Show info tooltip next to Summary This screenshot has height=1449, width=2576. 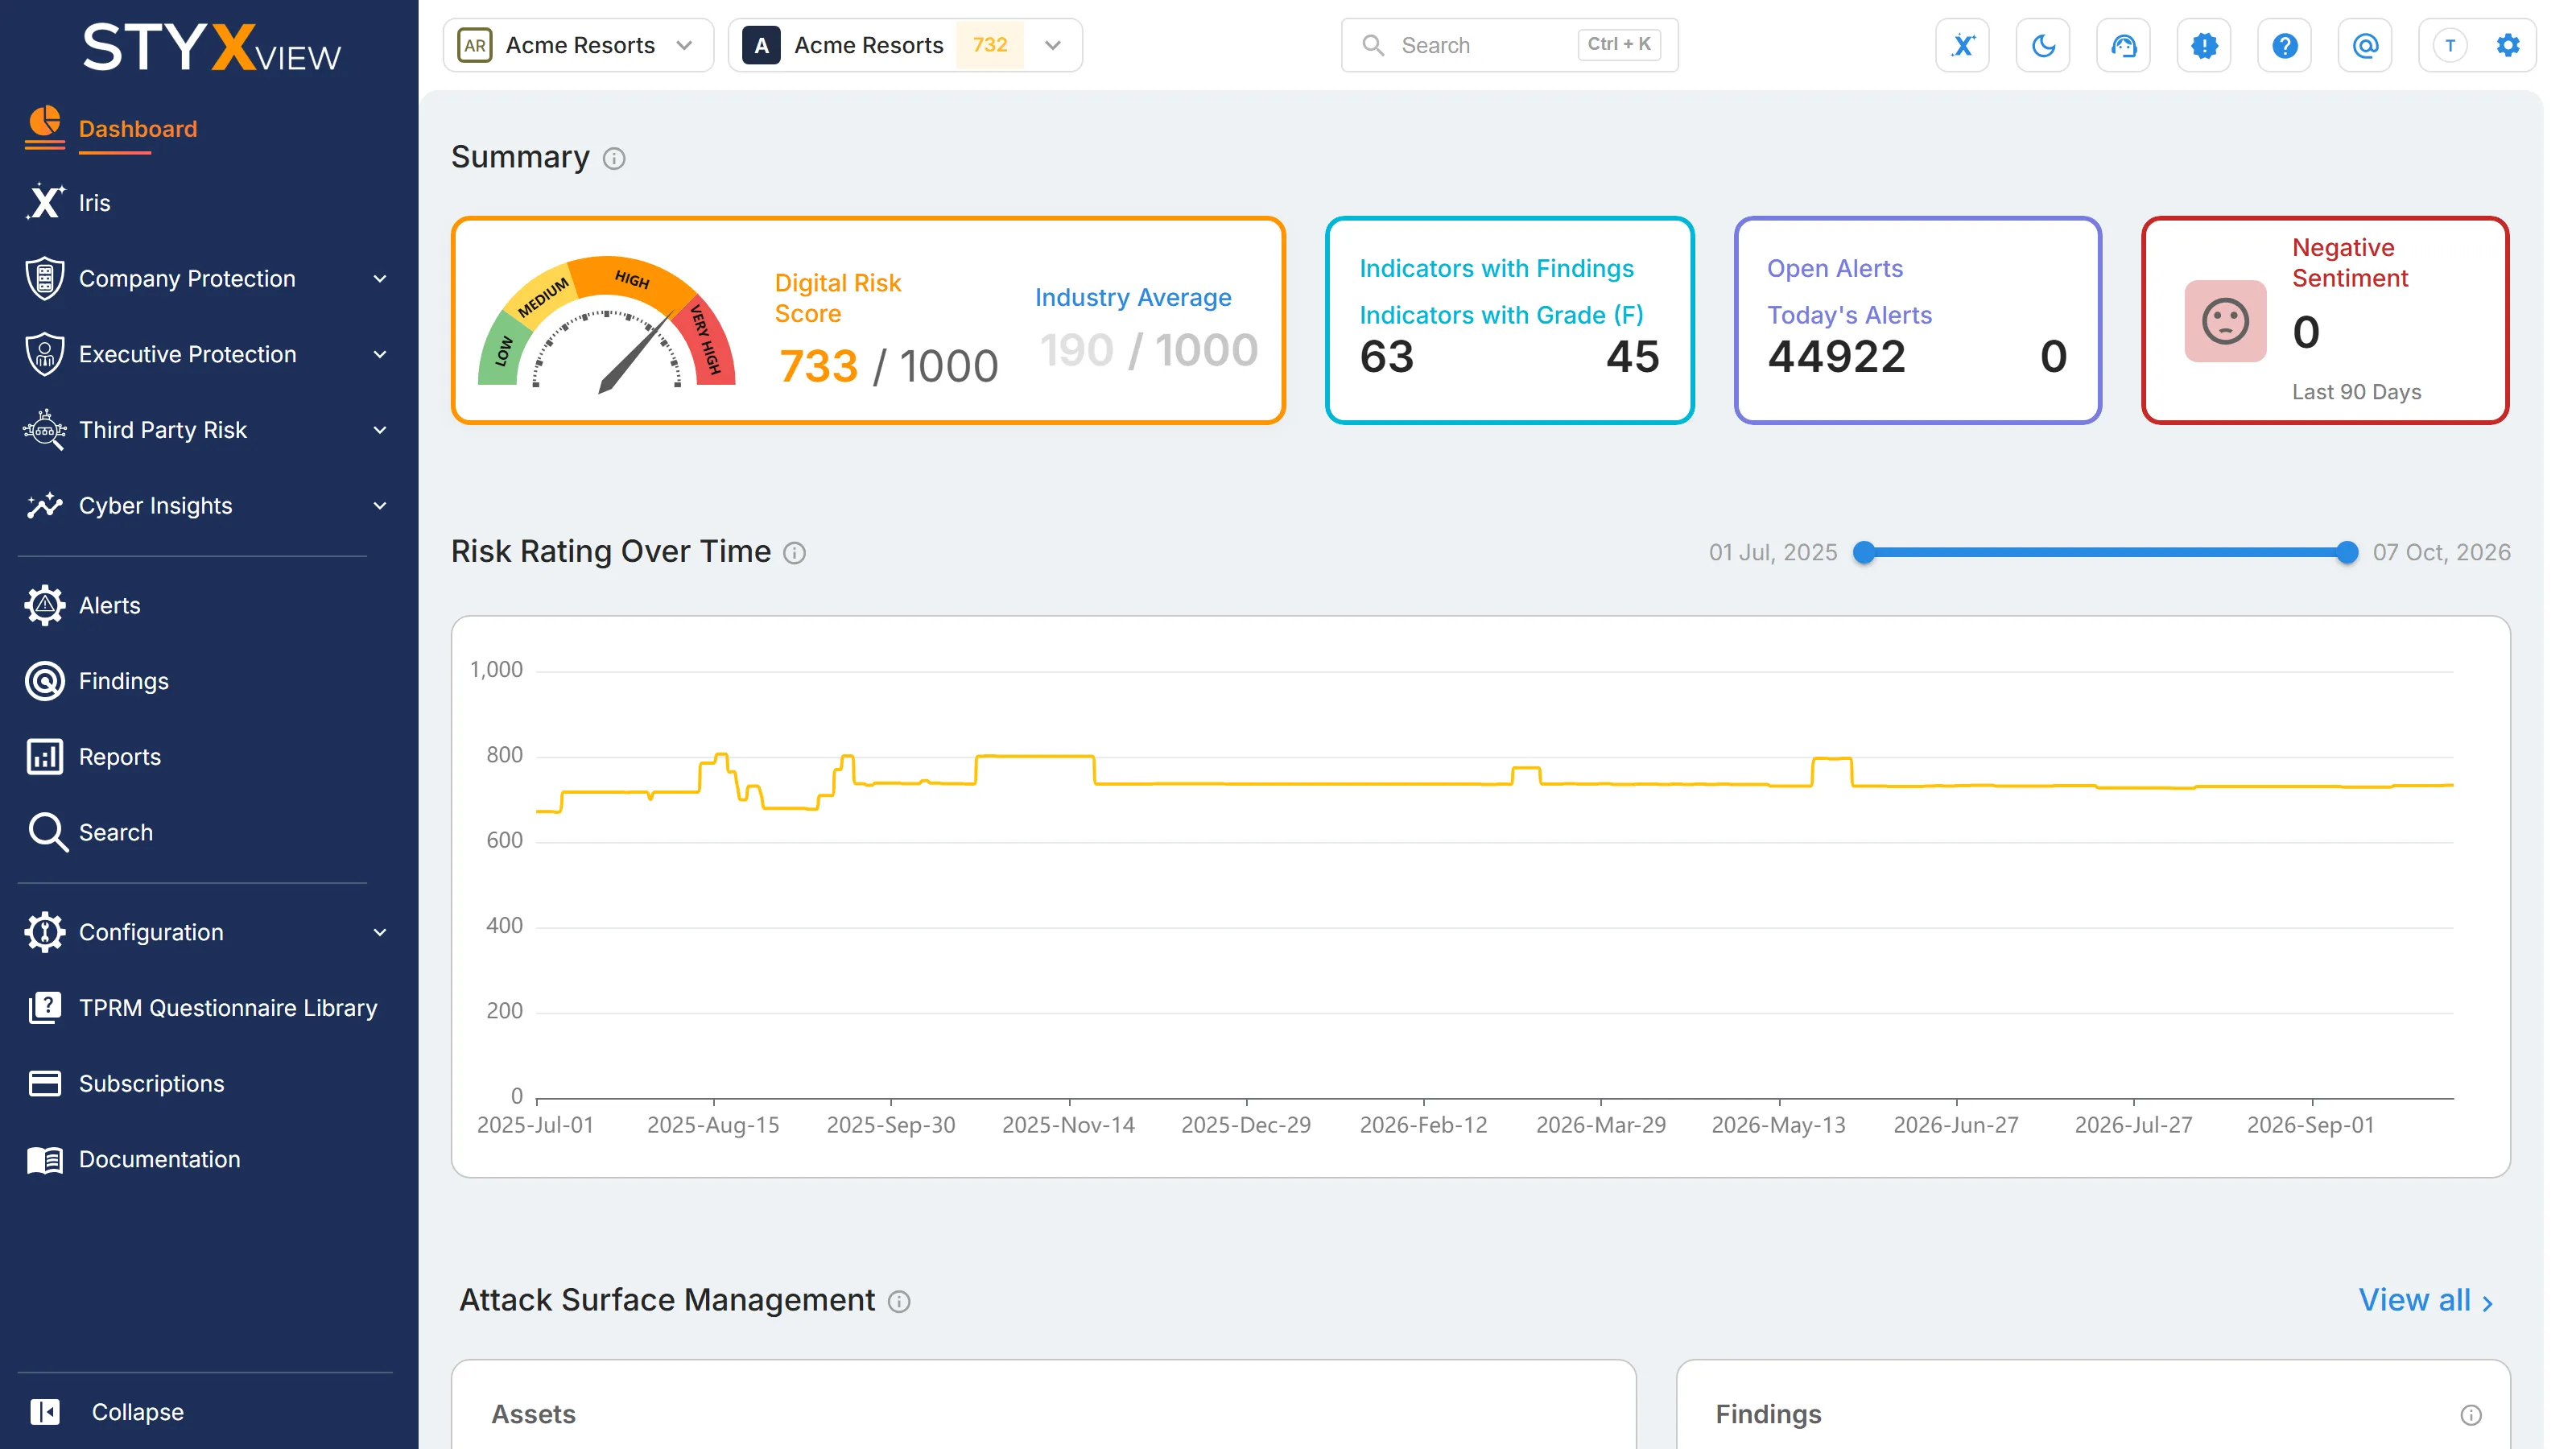click(614, 158)
